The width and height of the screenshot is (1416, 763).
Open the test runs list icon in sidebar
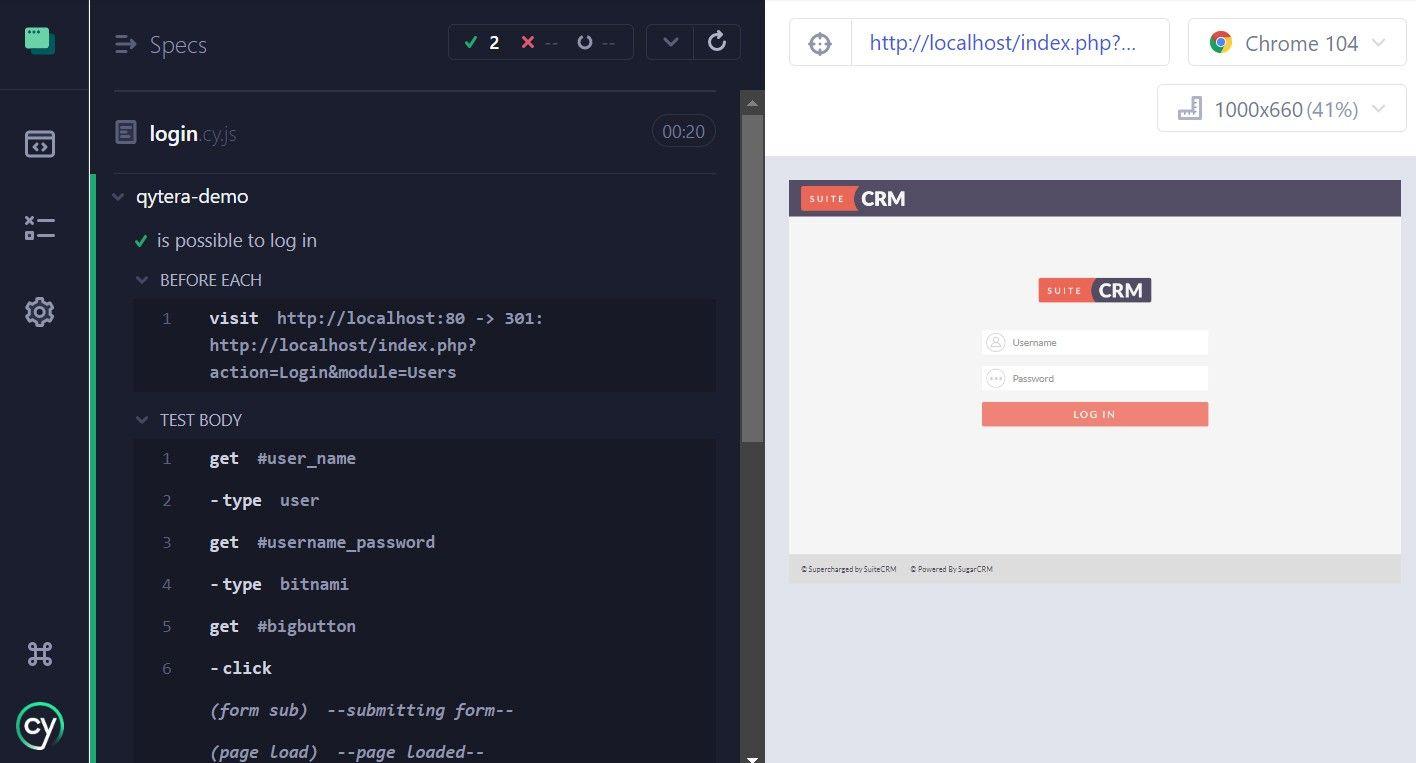pyautogui.click(x=39, y=228)
